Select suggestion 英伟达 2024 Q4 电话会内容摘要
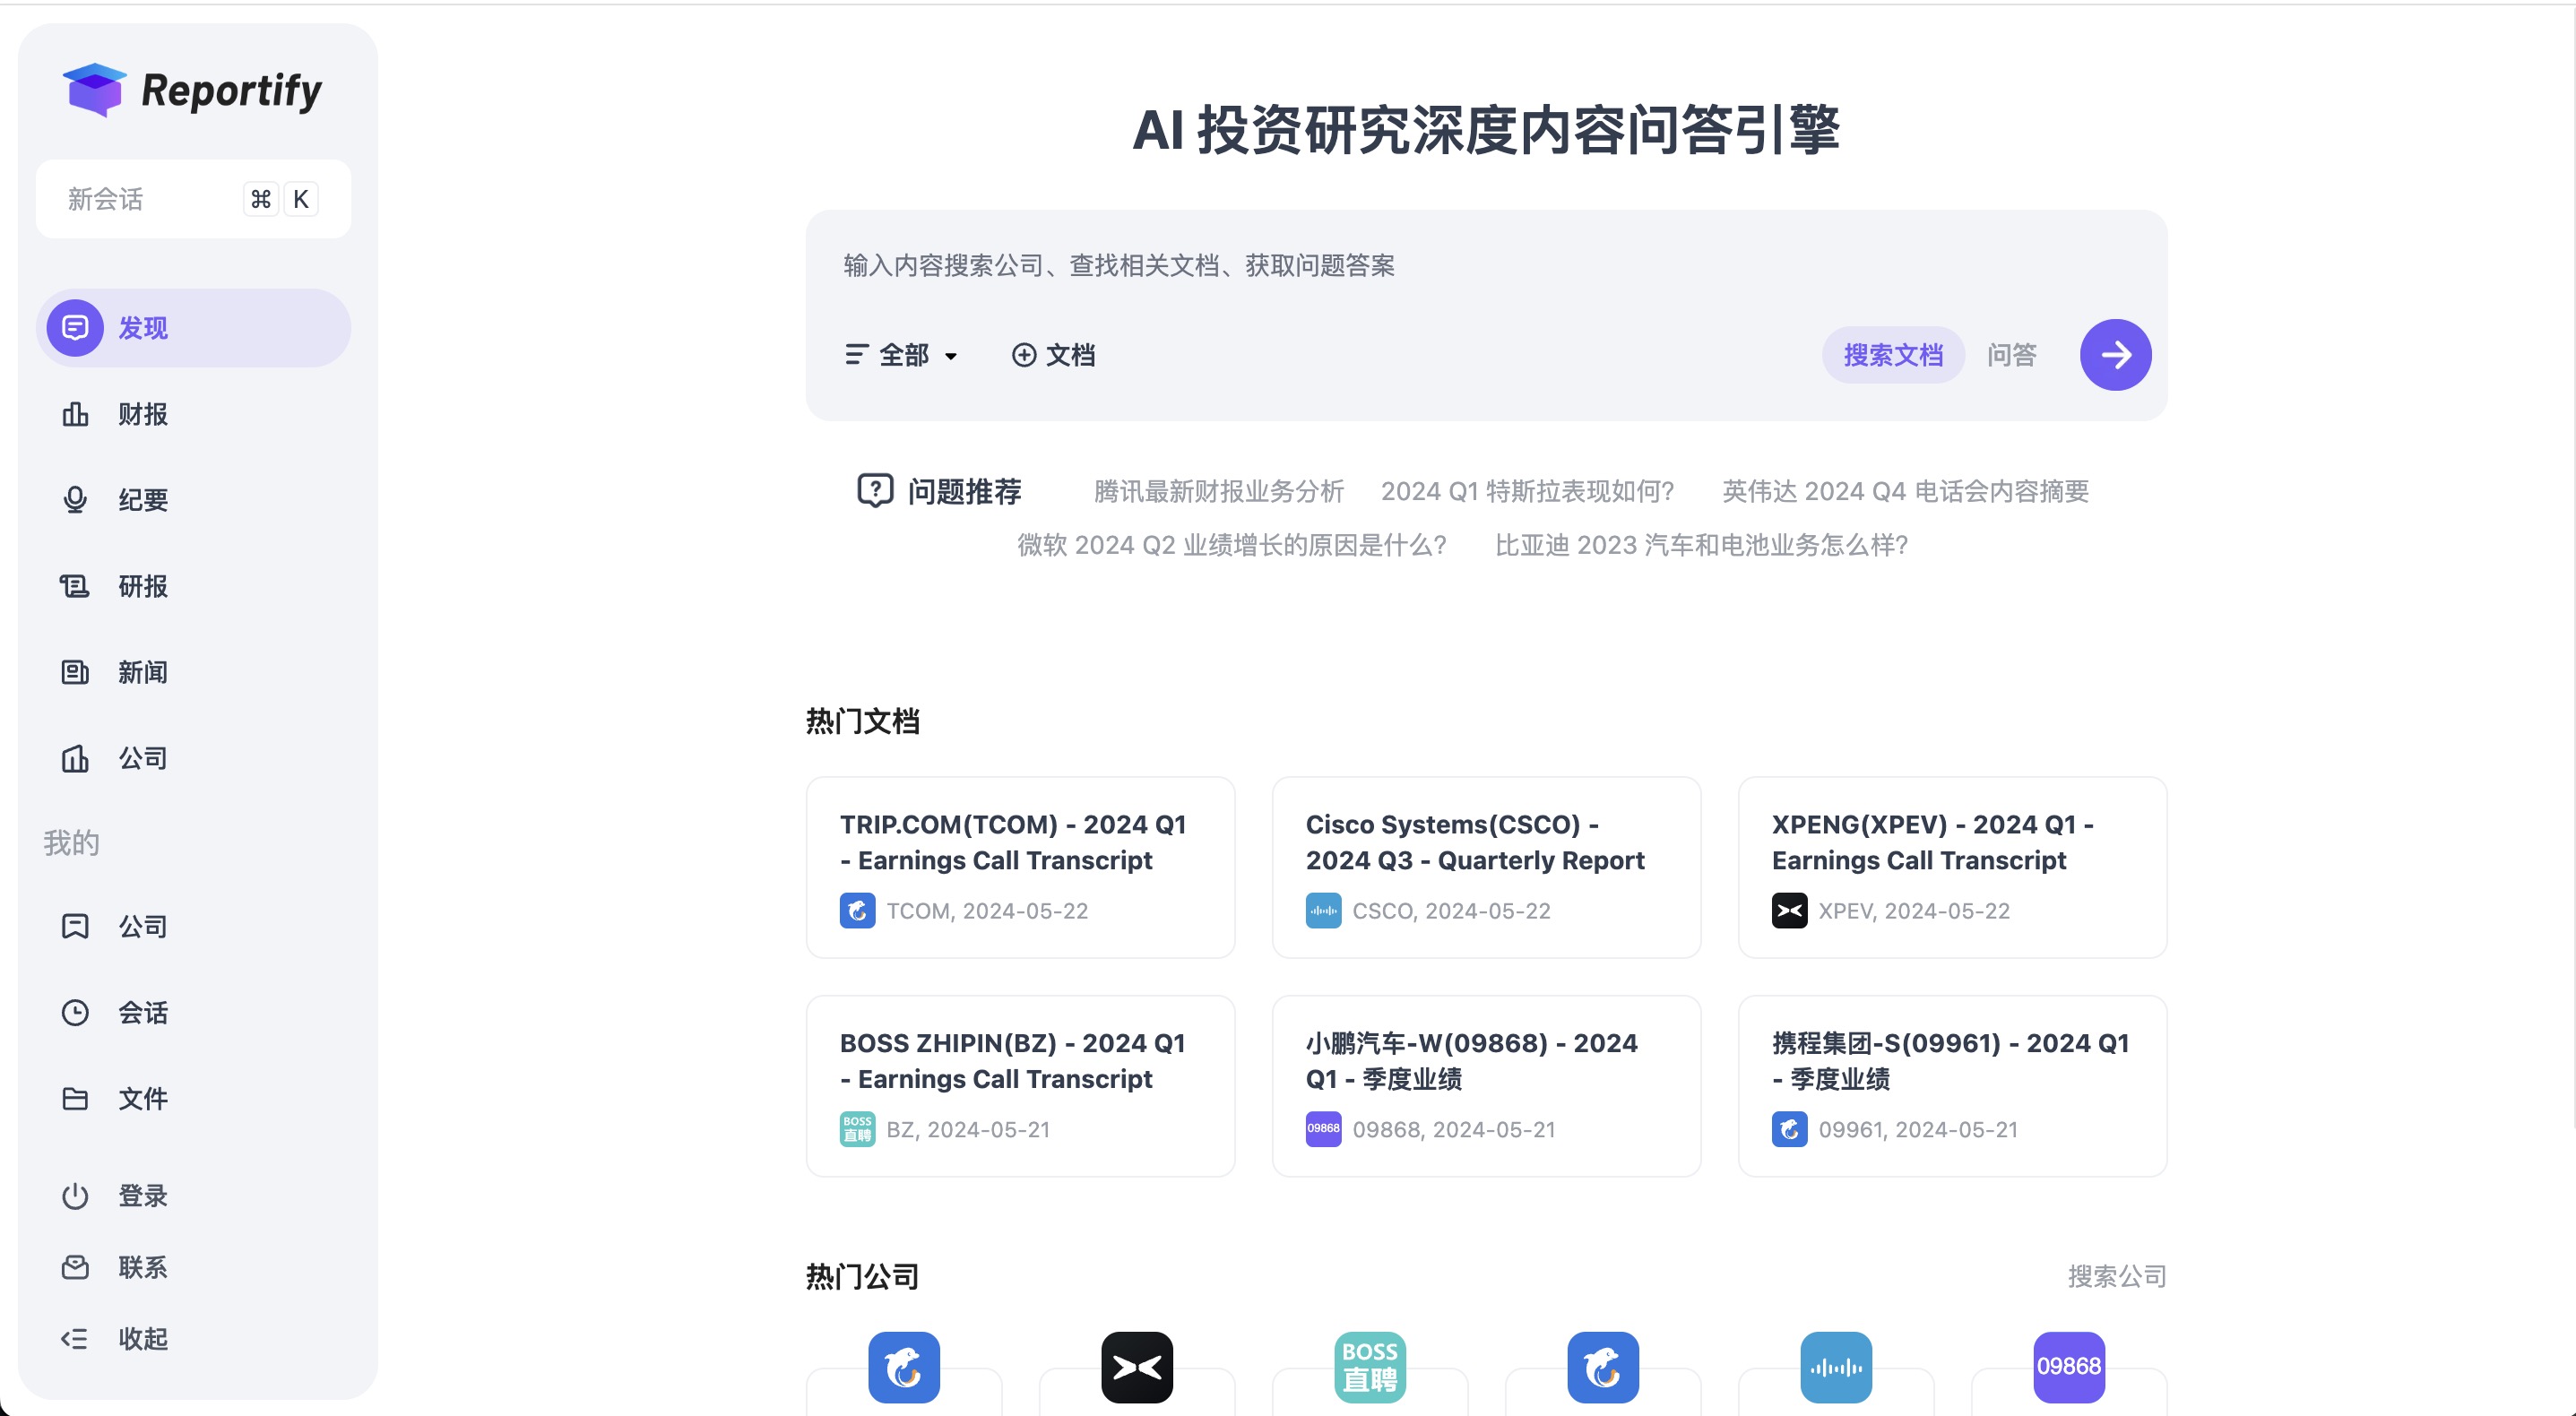The image size is (2576, 1416). 1906,491
